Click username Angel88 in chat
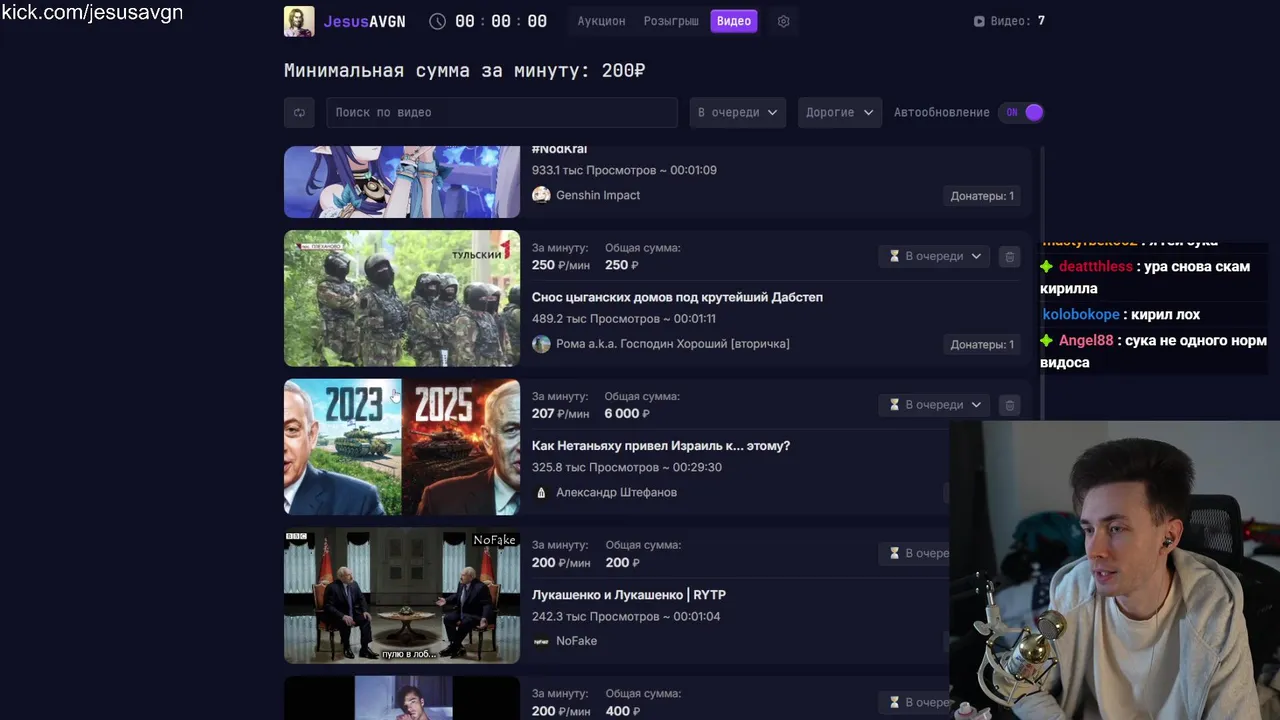 click(x=1086, y=341)
